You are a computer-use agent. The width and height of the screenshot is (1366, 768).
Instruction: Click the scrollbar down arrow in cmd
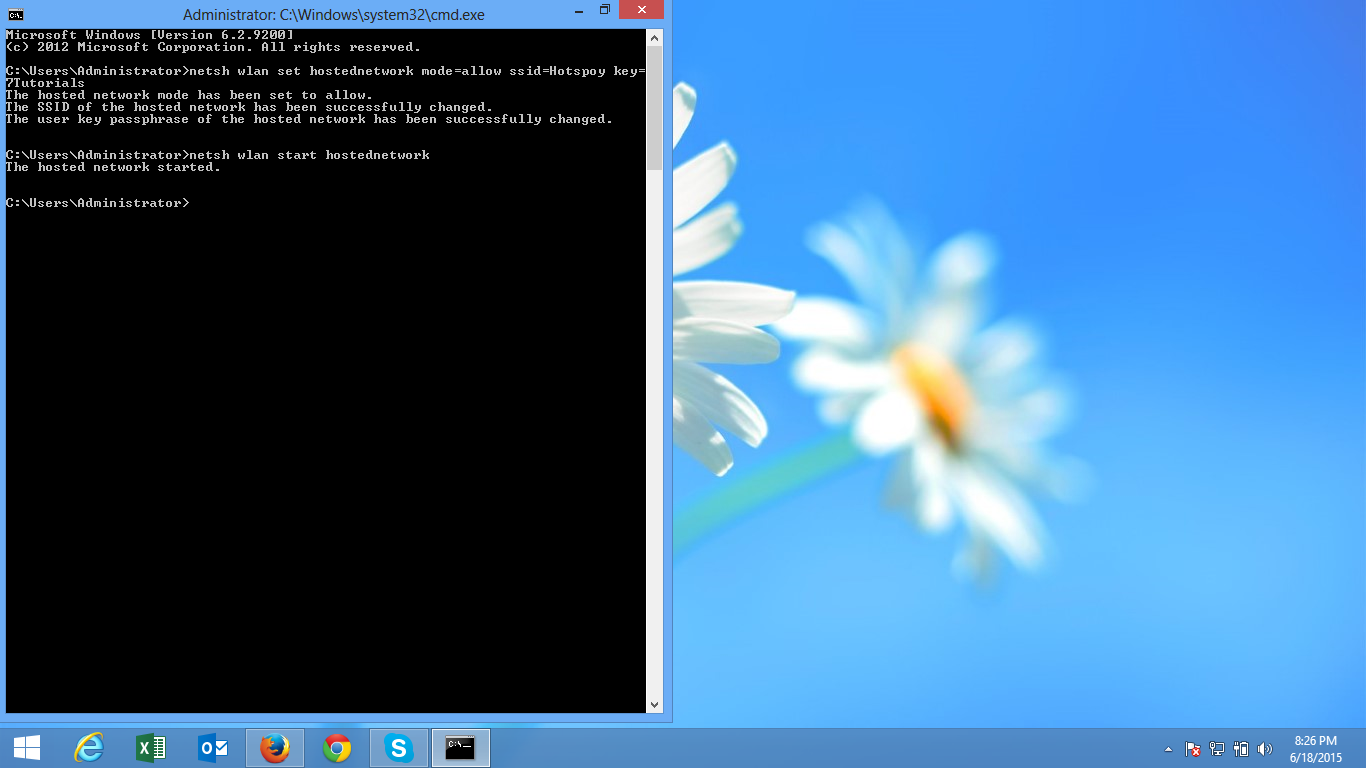pos(655,705)
